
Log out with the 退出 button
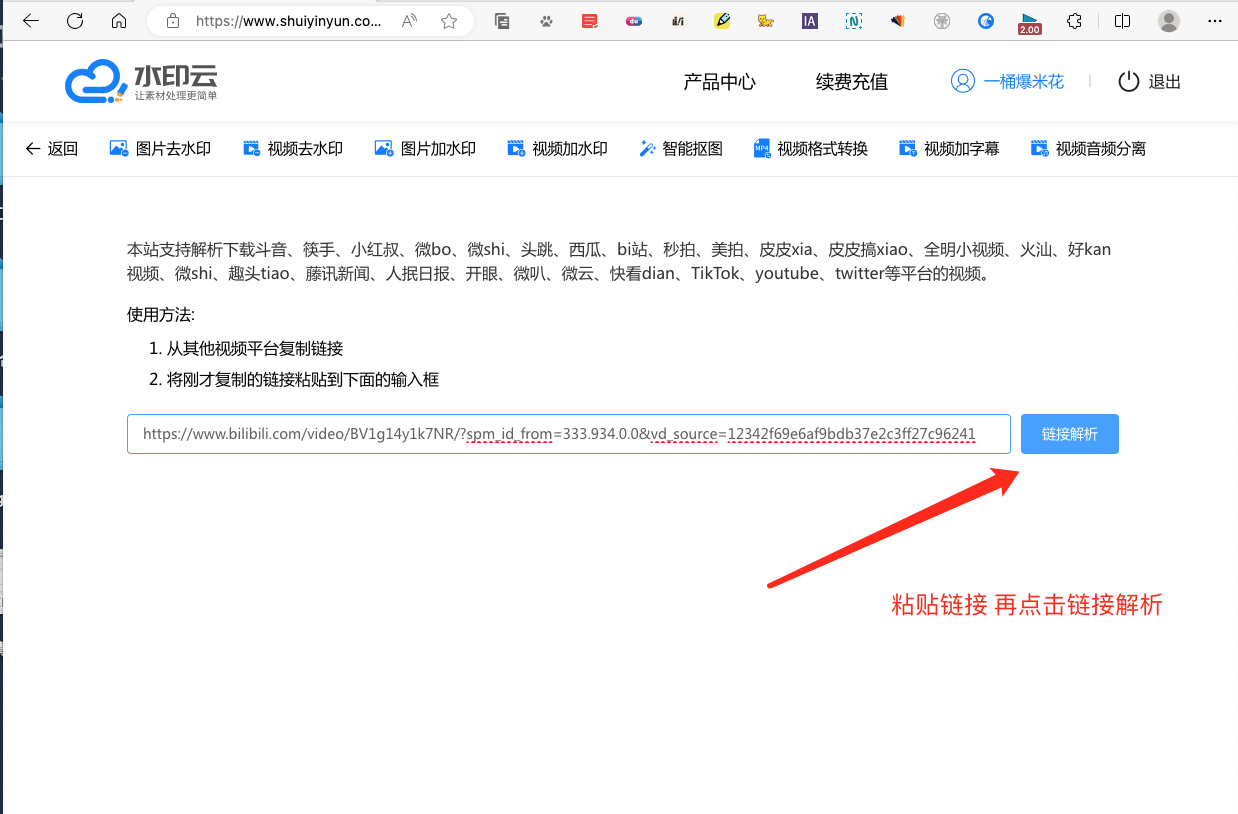coord(1150,82)
